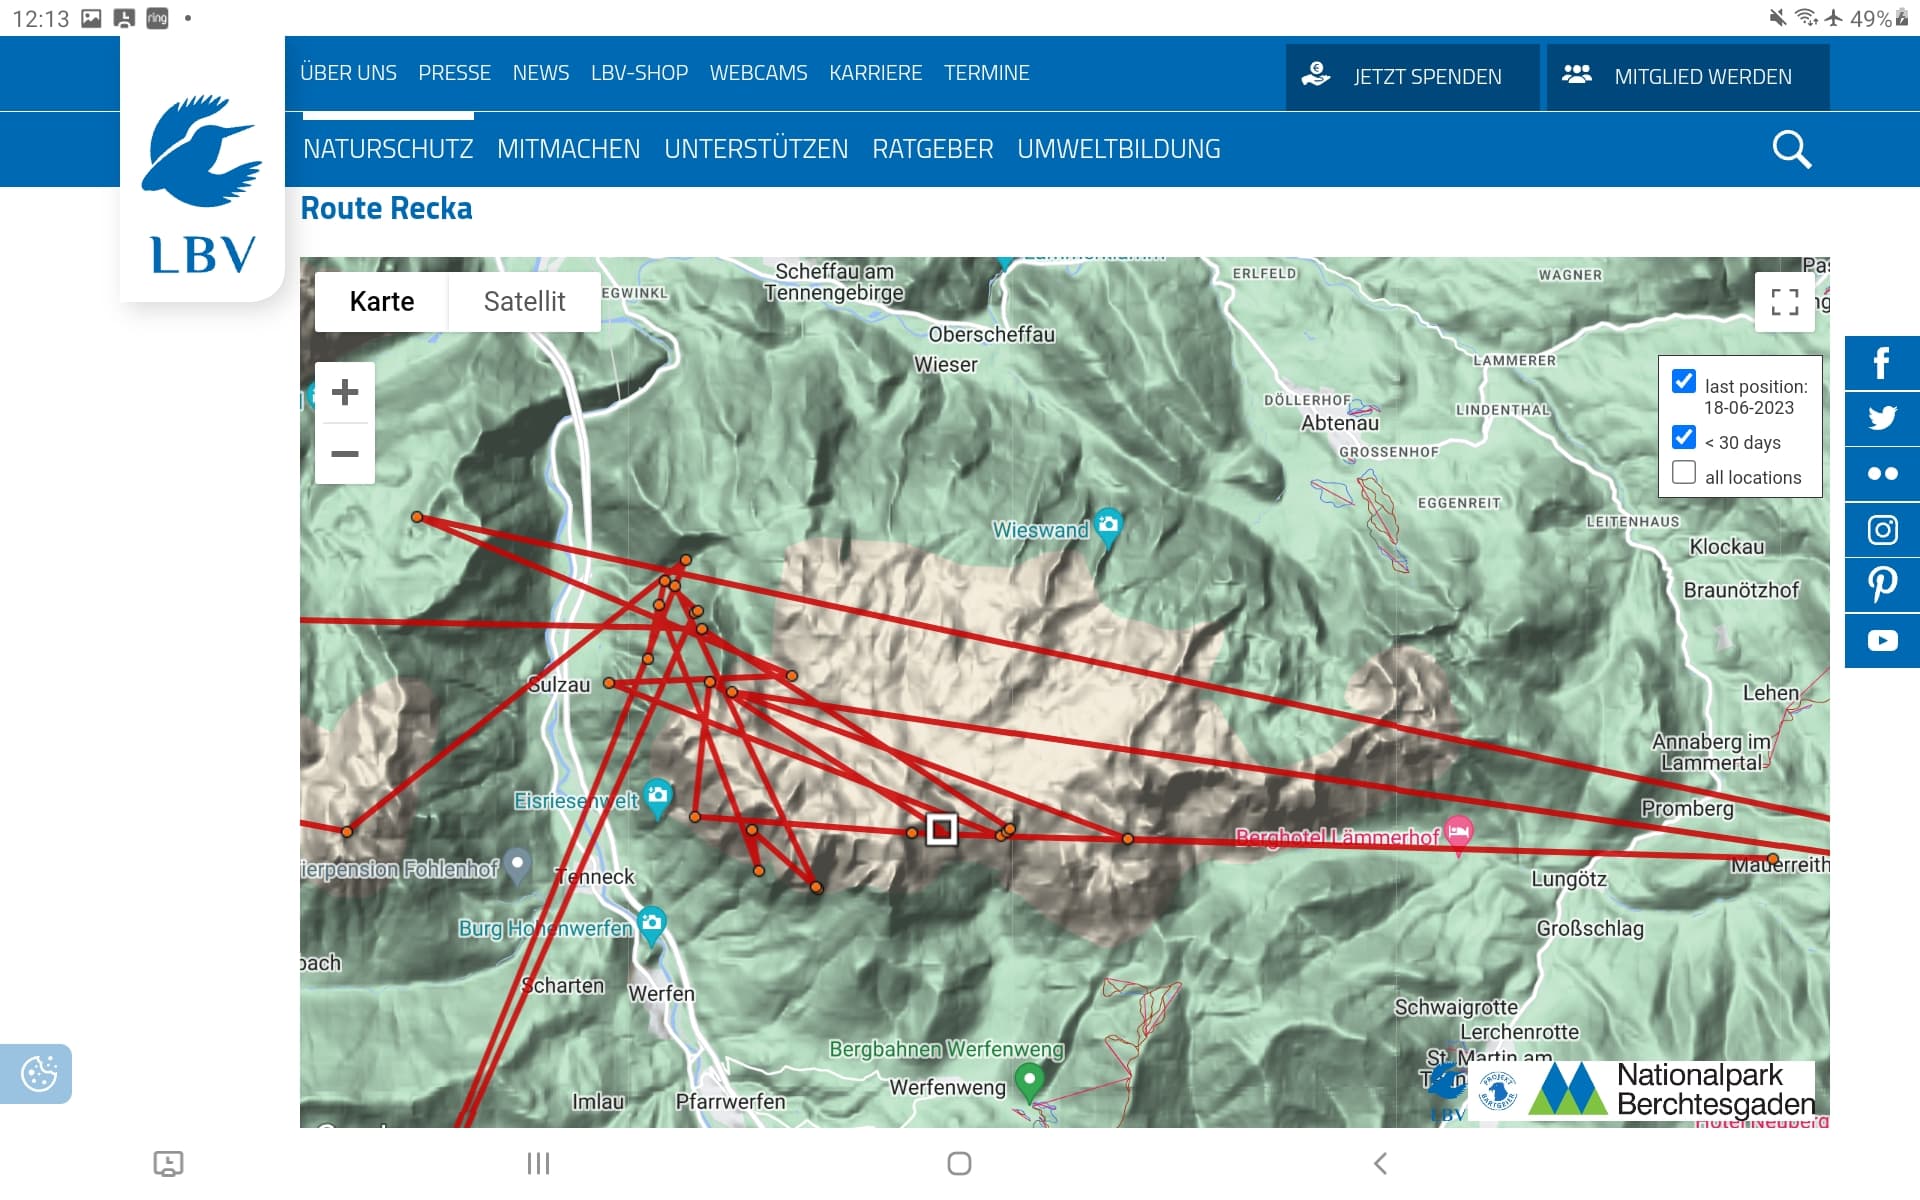This screenshot has width=1920, height=1200.
Task: Open LBV-SHOP link
Action: [x=639, y=73]
